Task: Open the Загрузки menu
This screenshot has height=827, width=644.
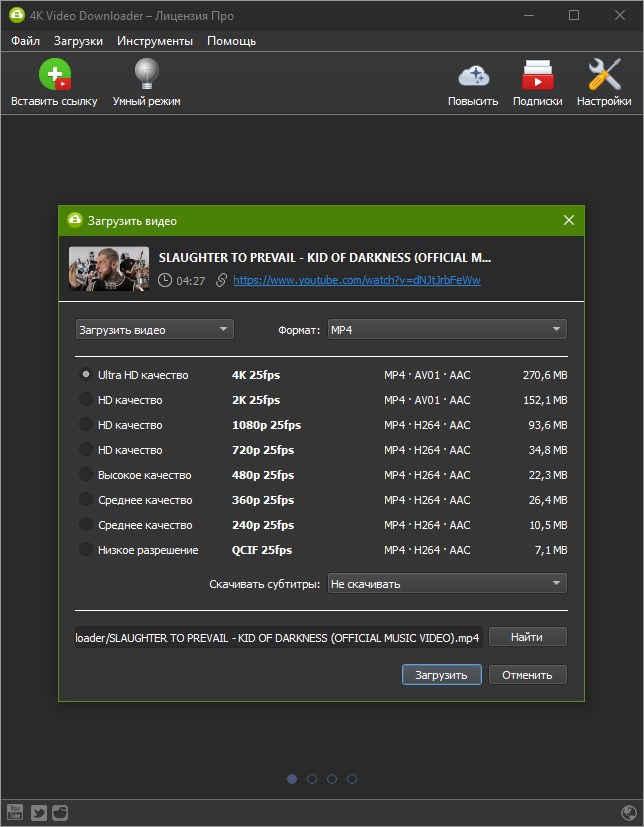Action: 78,41
